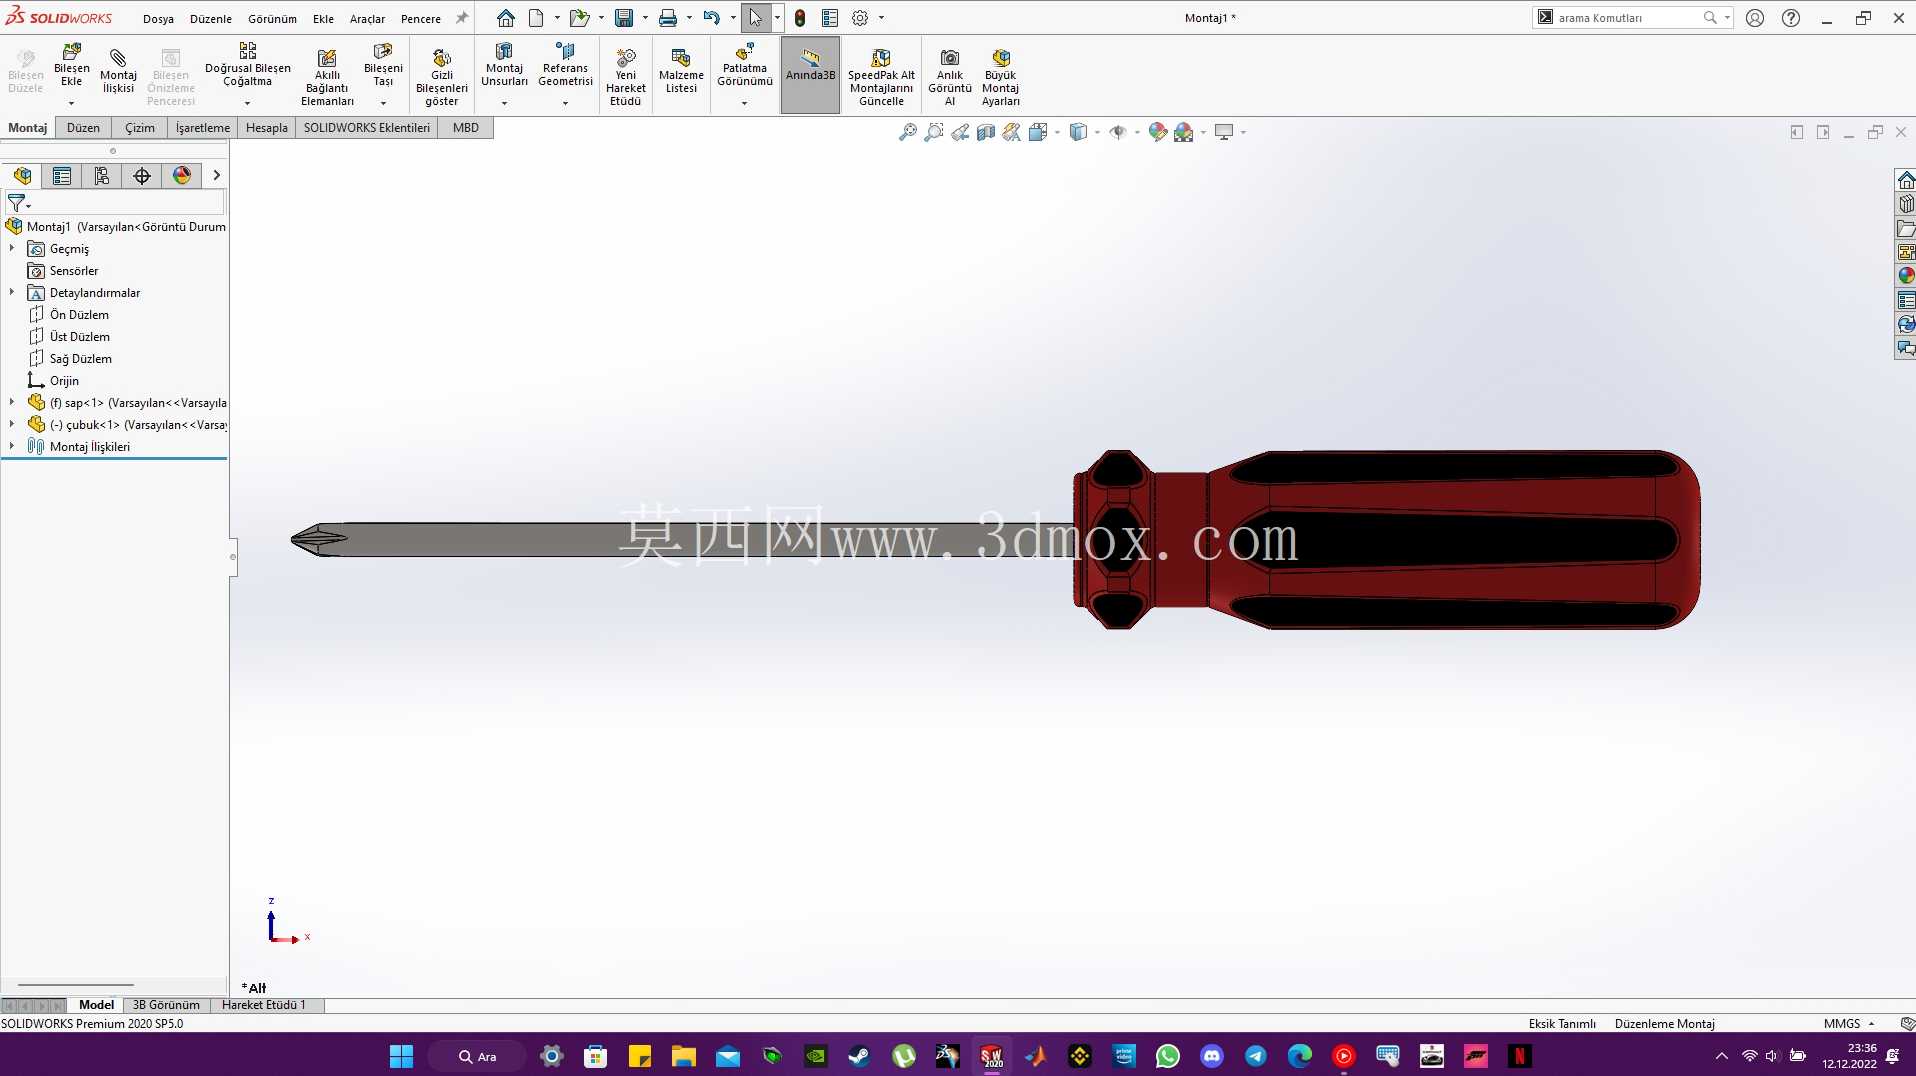Open the Save button dropdown arrow

645,18
